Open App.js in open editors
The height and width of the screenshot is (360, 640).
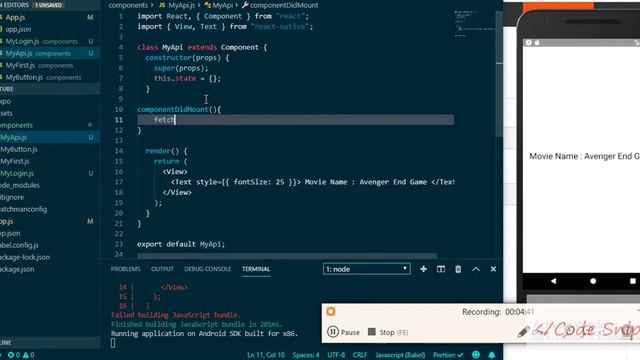(49, 17)
